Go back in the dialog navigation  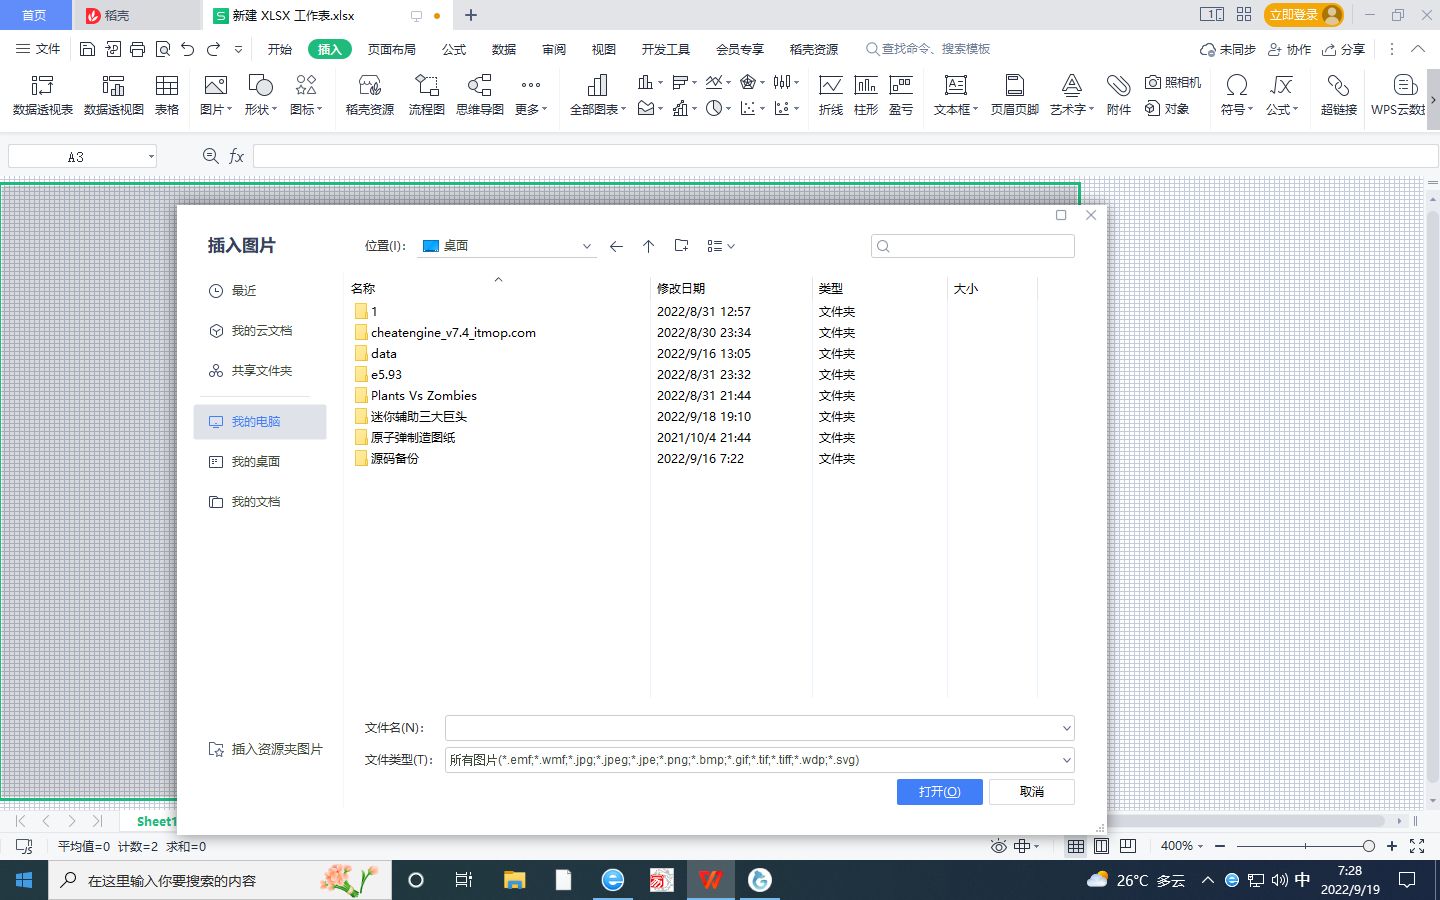[616, 246]
